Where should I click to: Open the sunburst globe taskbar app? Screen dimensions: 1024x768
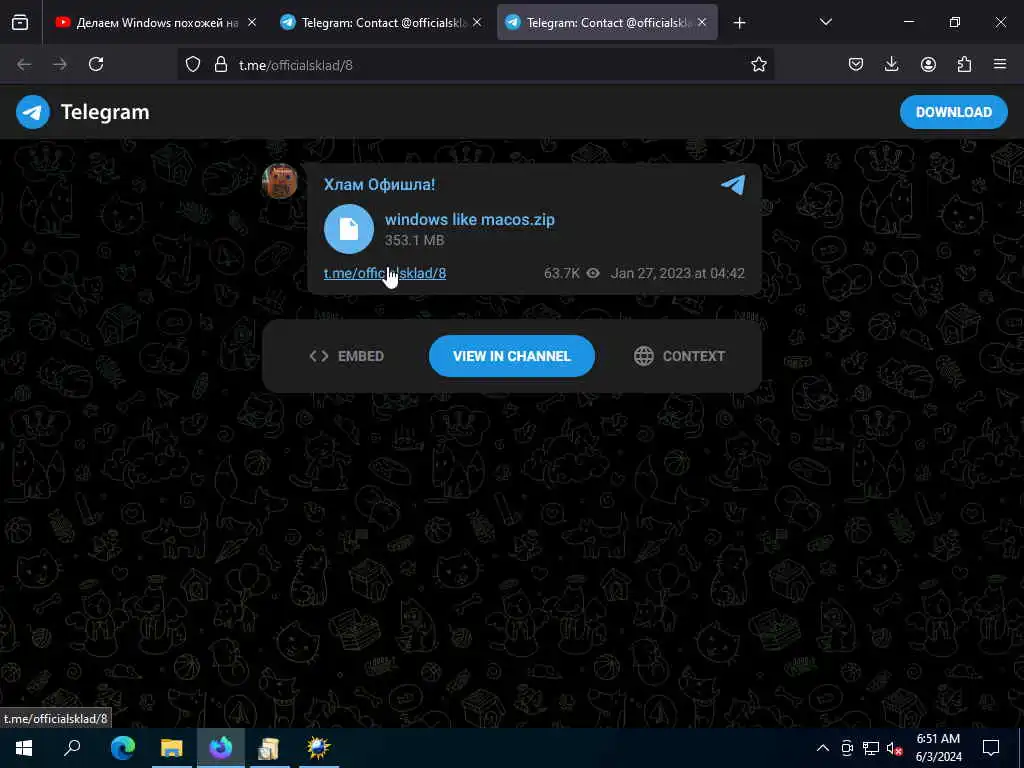318,748
